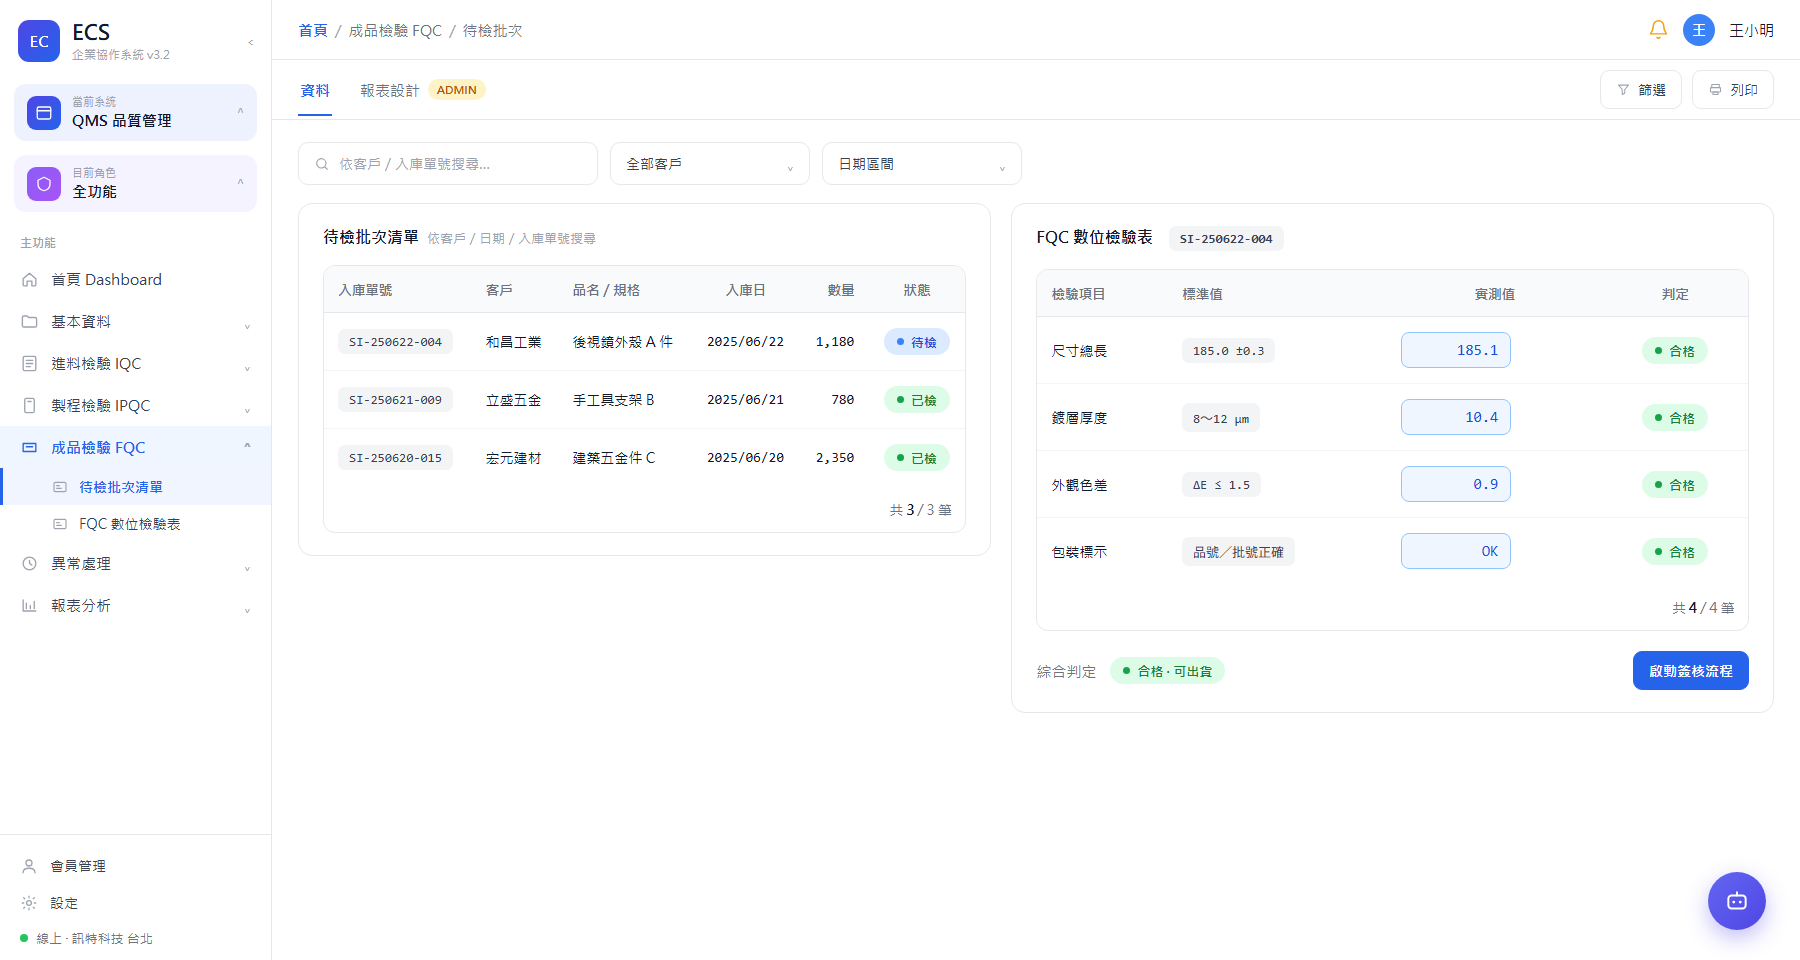Image resolution: width=1800 pixels, height=960 pixels.
Task: Collapse the 成品檢驗 FQC menu
Action: [x=136, y=448]
